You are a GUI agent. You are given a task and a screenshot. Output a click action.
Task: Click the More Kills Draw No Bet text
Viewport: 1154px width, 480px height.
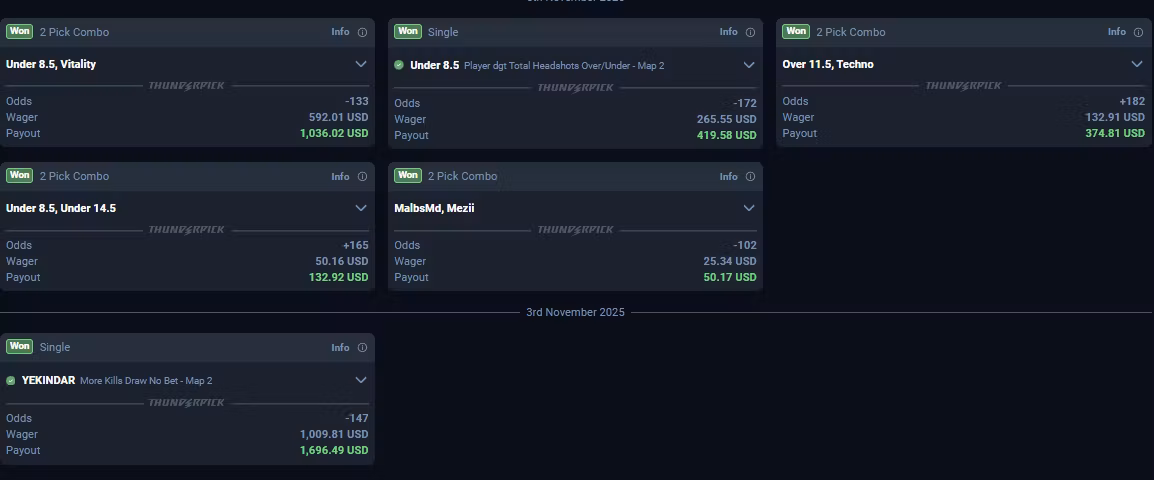tap(146, 381)
